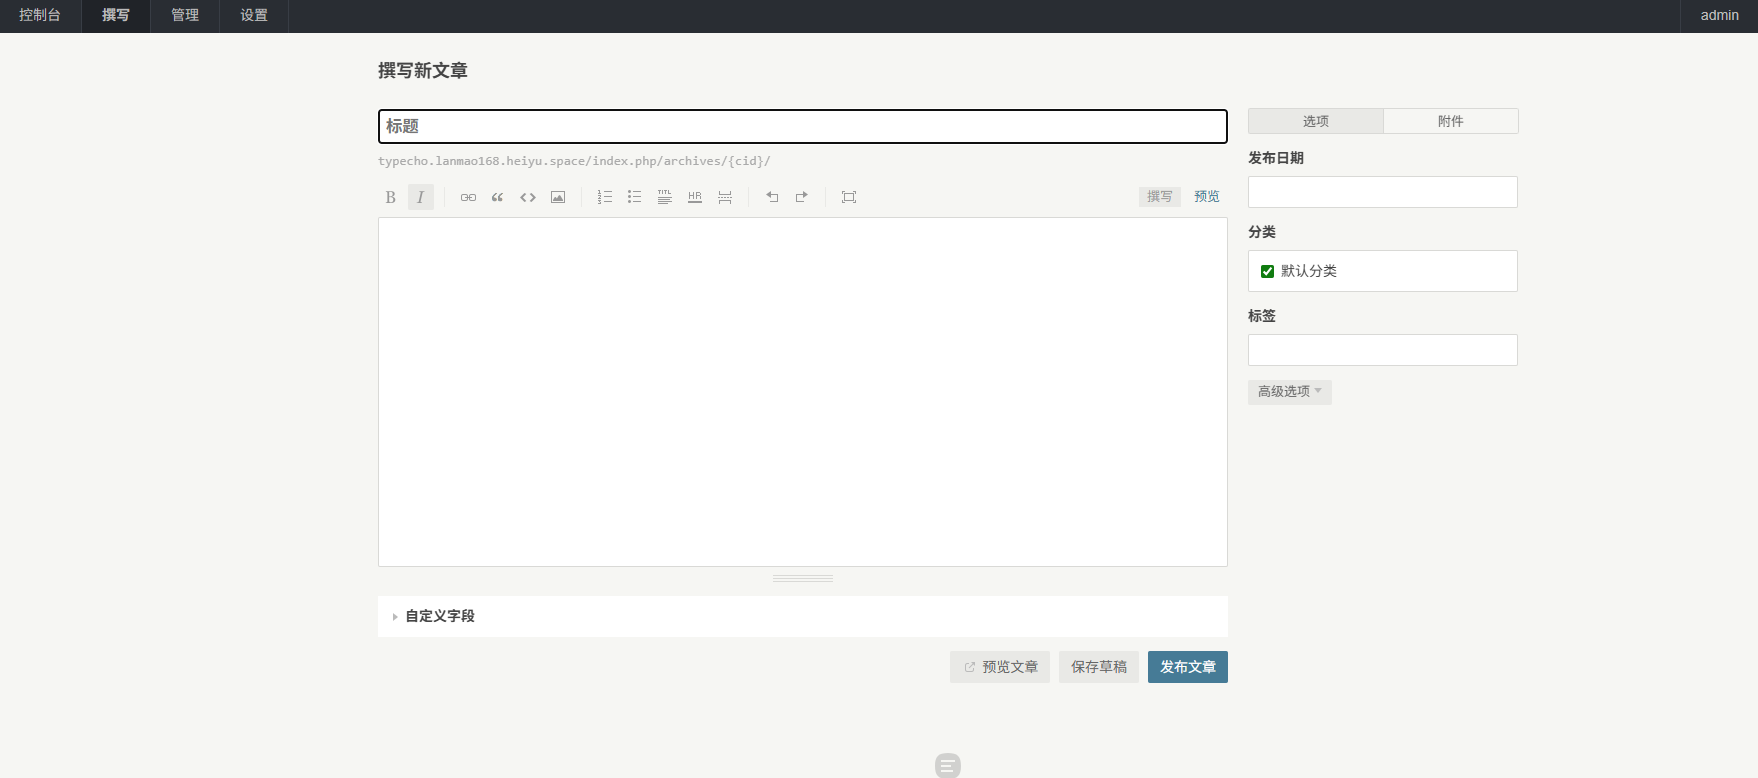Insert a bulleted list
Image resolution: width=1758 pixels, height=778 pixels.
point(635,197)
